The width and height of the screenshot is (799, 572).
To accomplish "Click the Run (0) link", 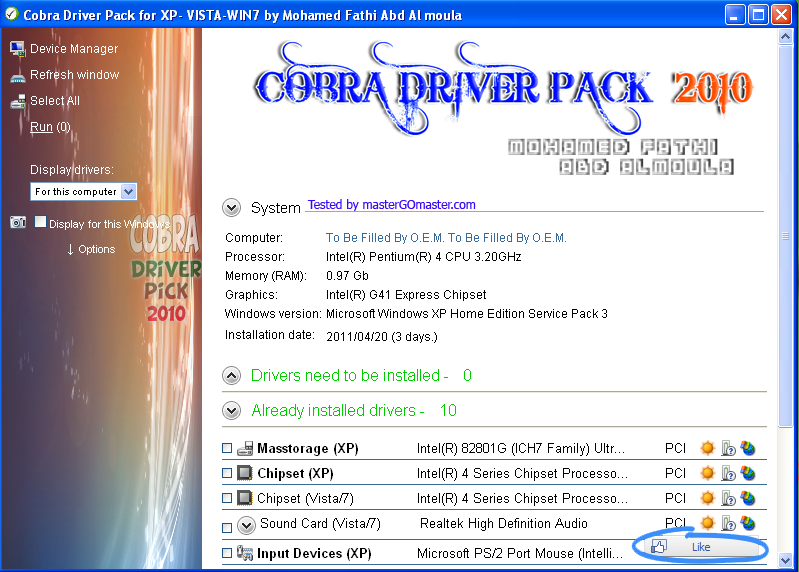I will click(50, 127).
